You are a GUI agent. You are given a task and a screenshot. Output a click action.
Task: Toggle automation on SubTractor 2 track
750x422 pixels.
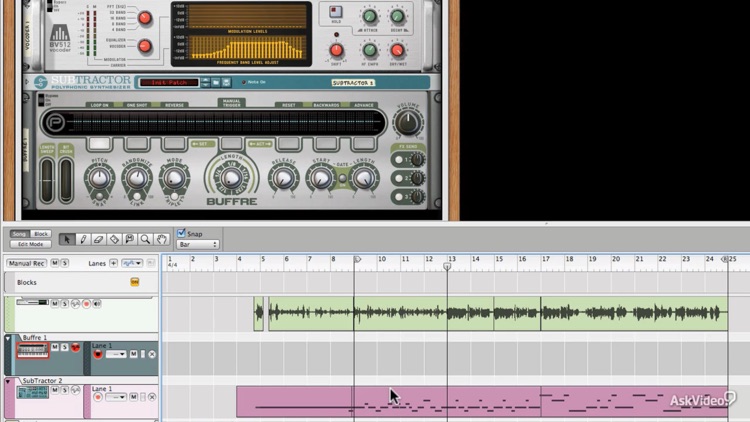[x=76, y=390]
